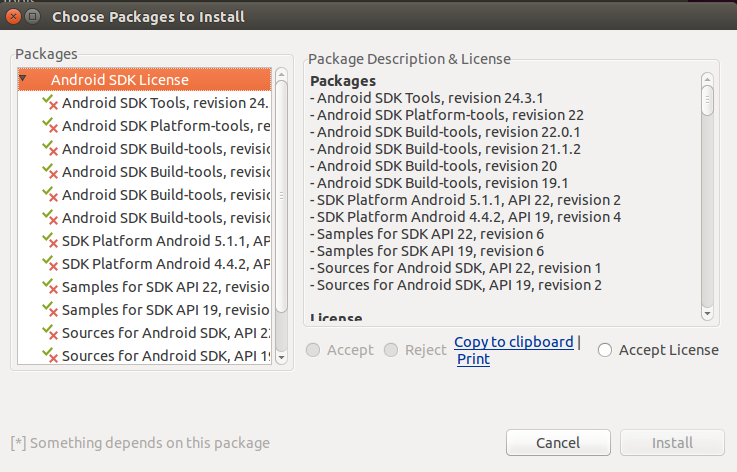Viewport: 737px width, 472px height.
Task: Click the bold Packages heading in description pane
Action: tap(343, 81)
